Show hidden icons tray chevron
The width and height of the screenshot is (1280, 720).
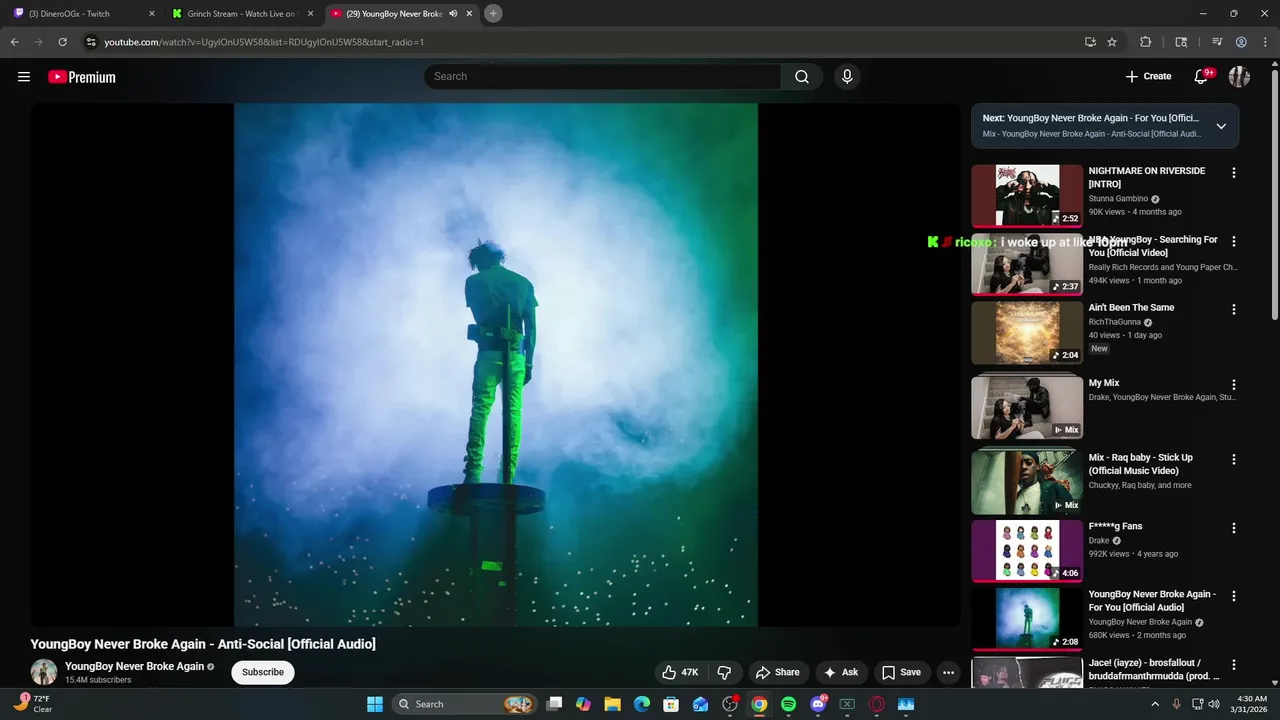pyautogui.click(x=1155, y=704)
